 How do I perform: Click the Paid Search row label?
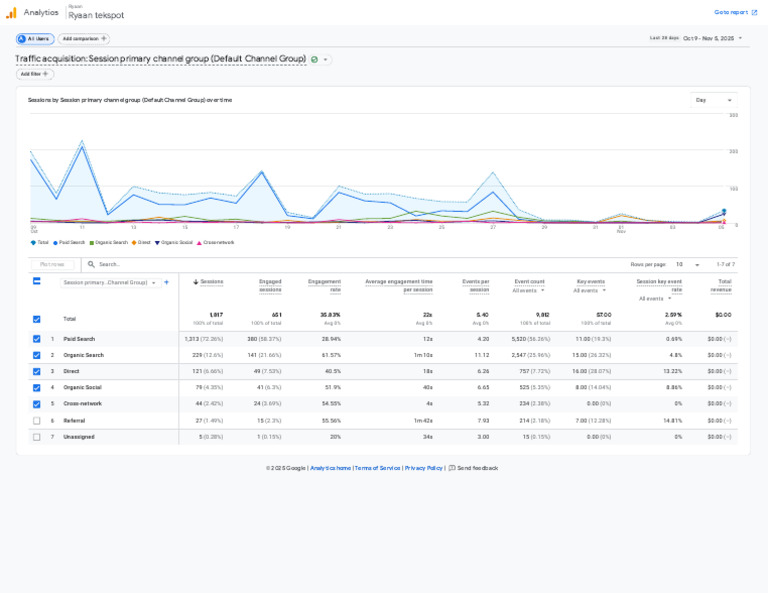pyautogui.click(x=79, y=339)
